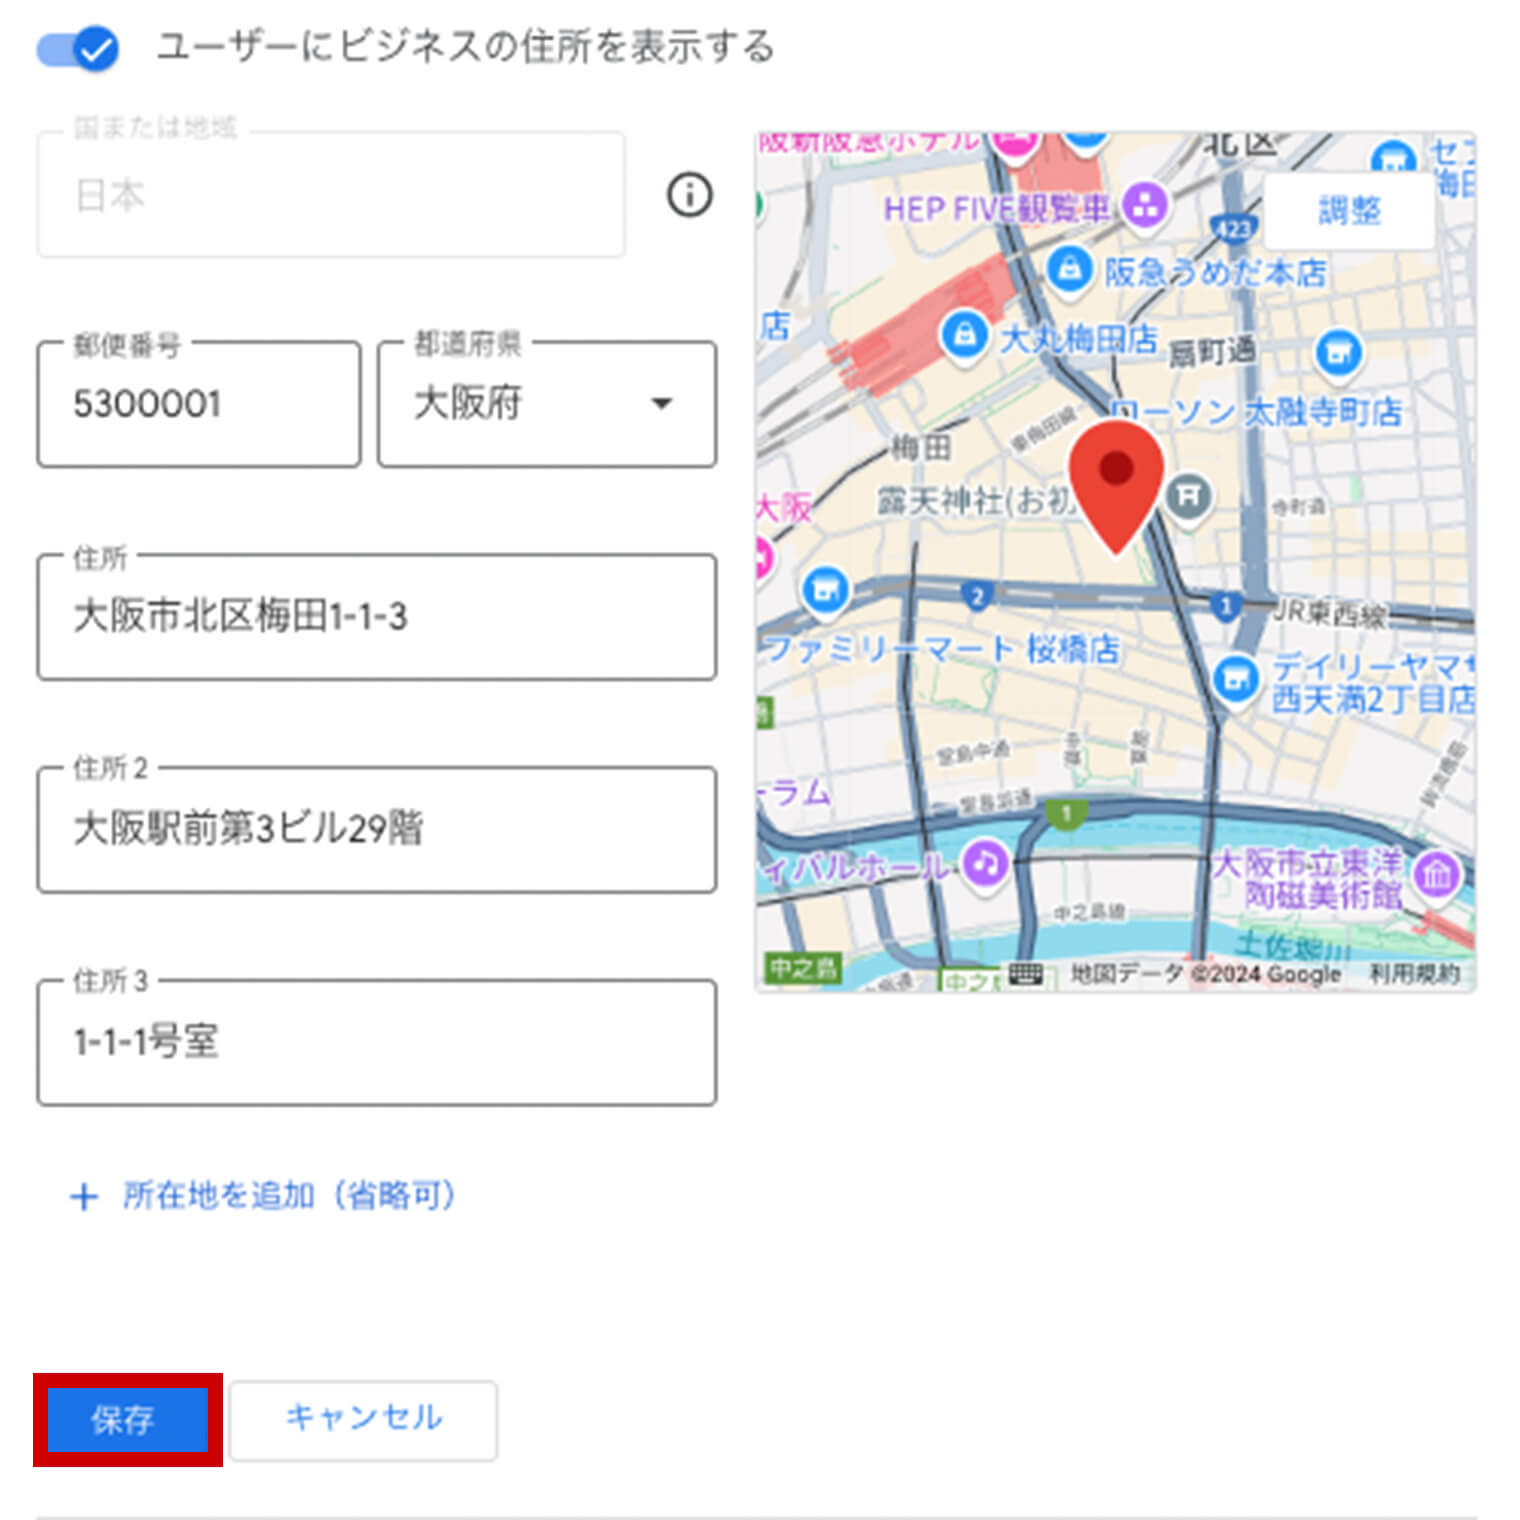Click the キャンセル cancel button
Image resolution: width=1520 pixels, height=1520 pixels.
click(363, 1419)
